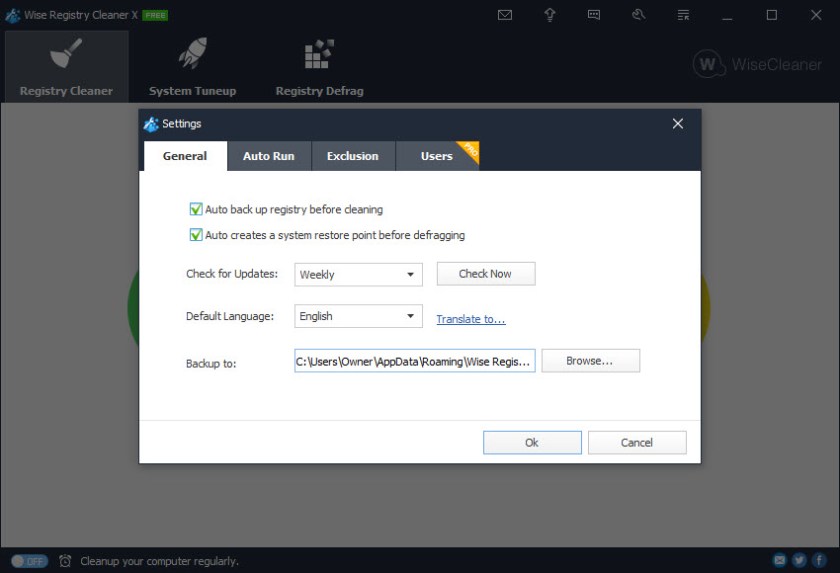Open the menu list icon in title bar
The height and width of the screenshot is (573, 840).
(x=683, y=15)
